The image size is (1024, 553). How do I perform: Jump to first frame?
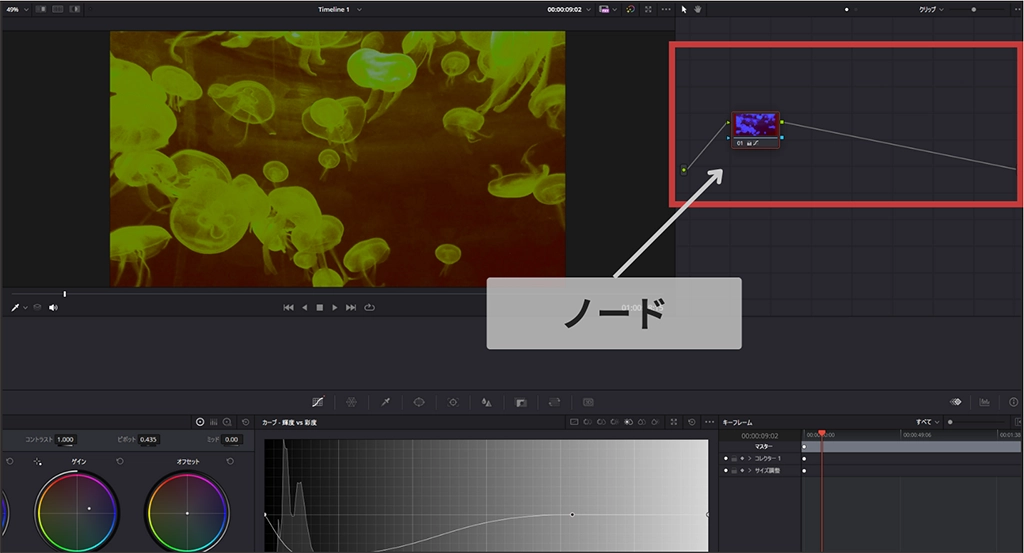coord(288,308)
